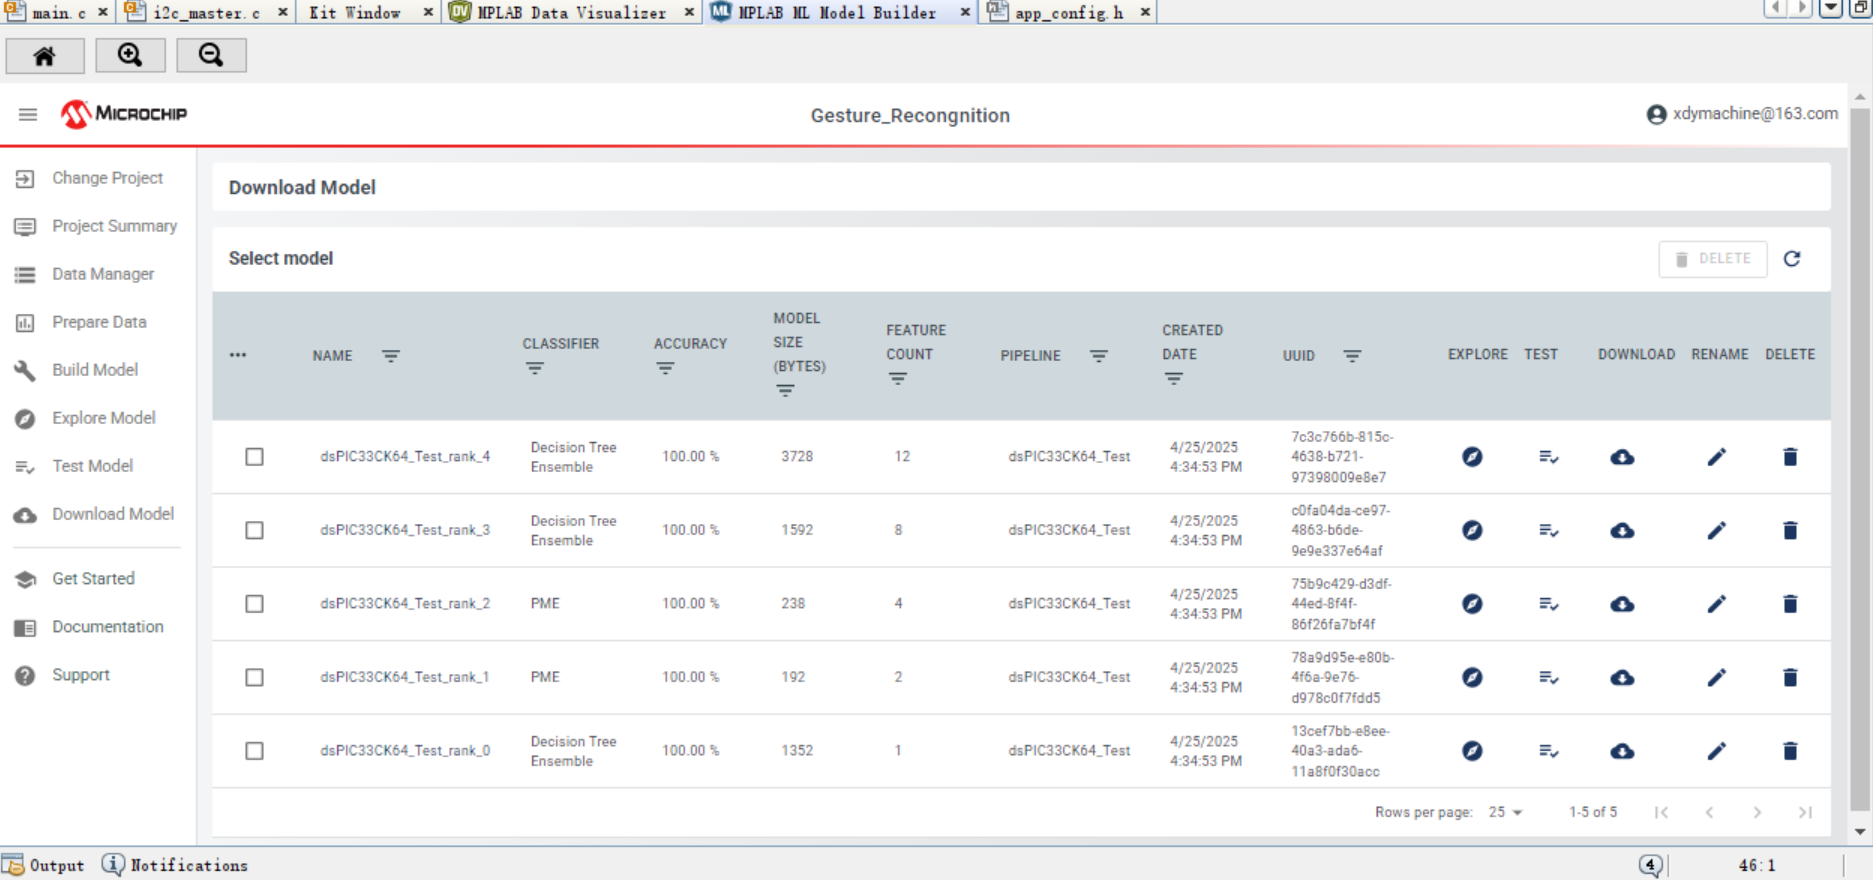Click the zoom out magnifier button
Image resolution: width=1873 pixels, height=880 pixels.
(x=211, y=56)
